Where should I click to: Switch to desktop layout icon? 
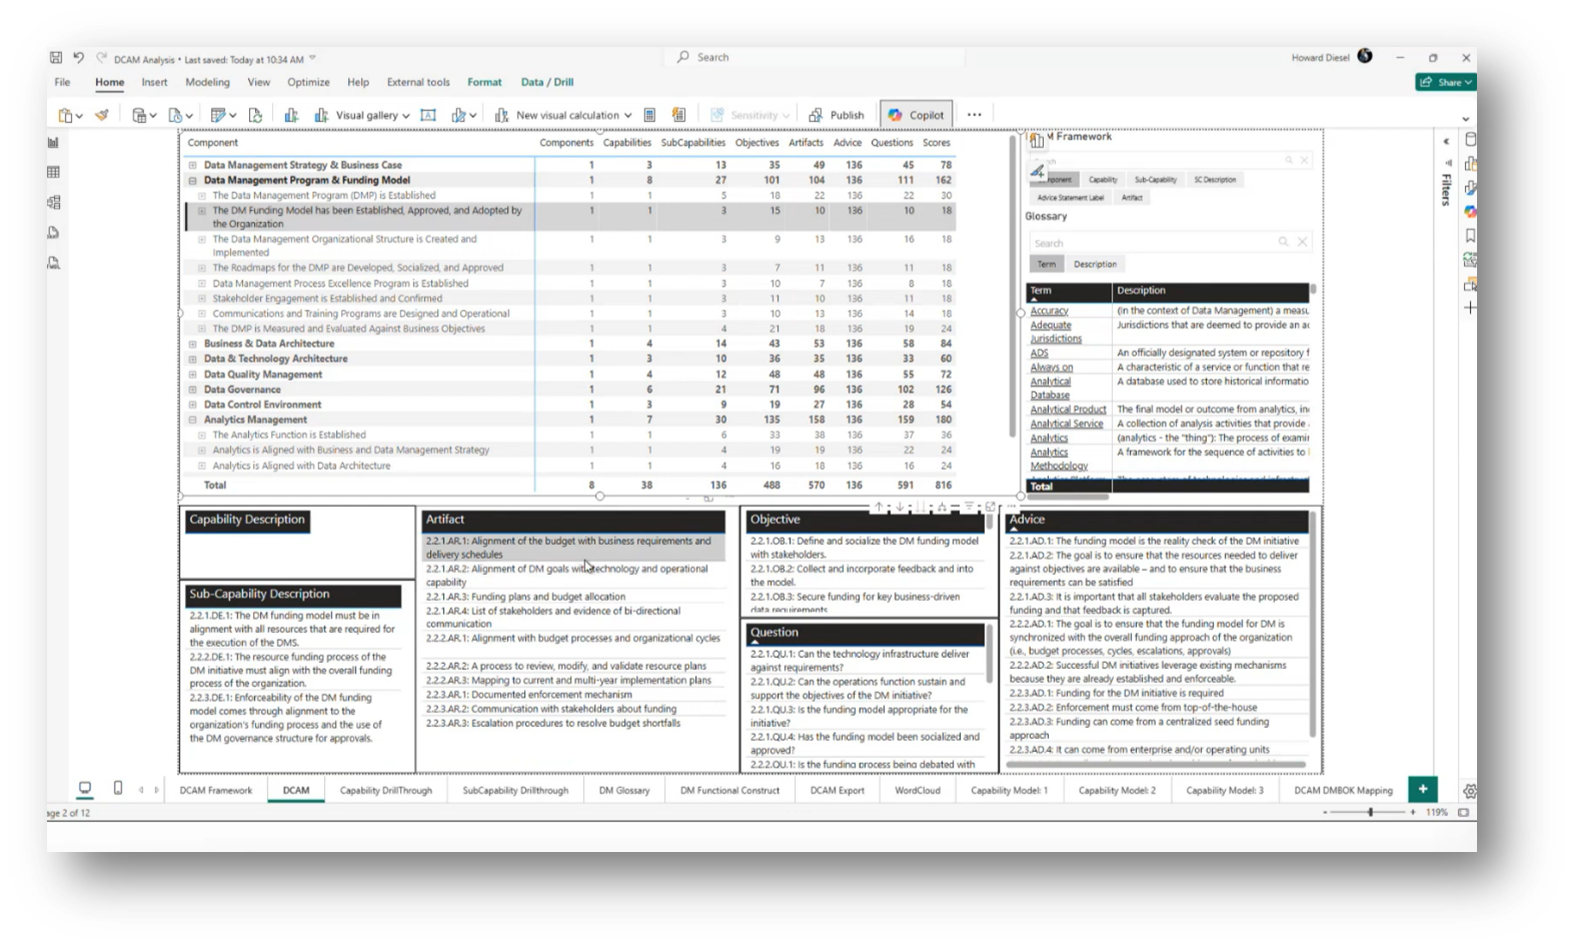tap(85, 788)
